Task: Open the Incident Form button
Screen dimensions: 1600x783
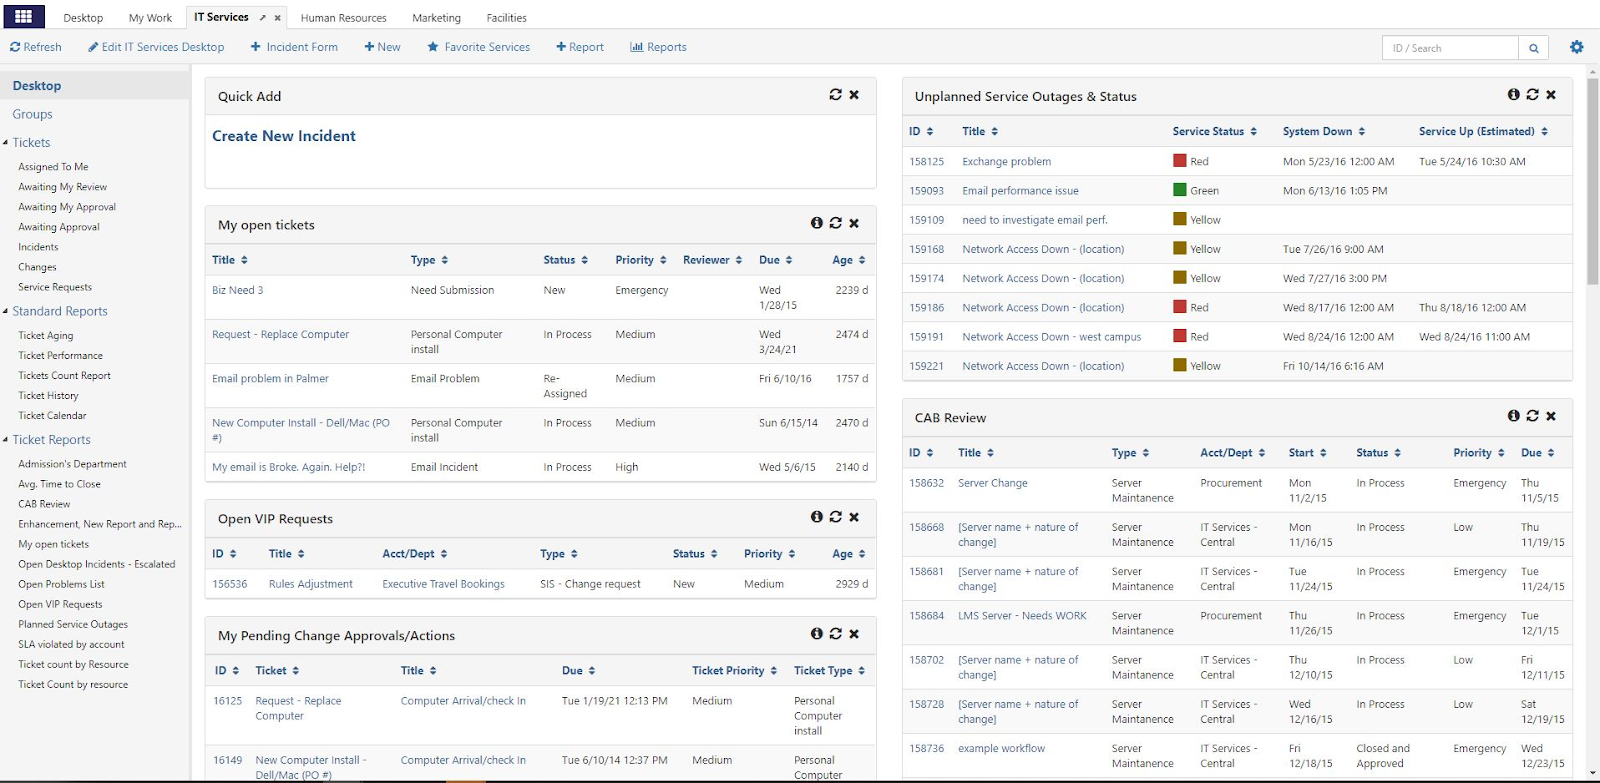Action: point(294,47)
